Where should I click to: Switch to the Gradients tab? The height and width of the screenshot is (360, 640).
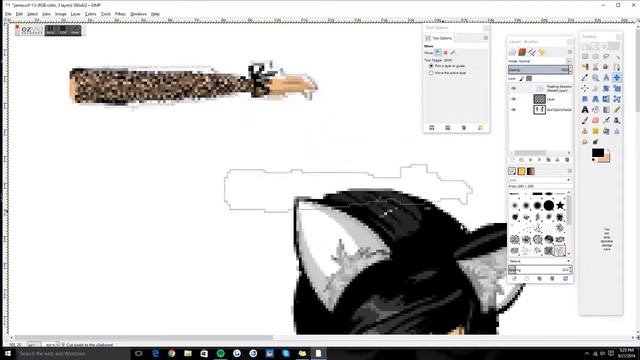pyautogui.click(x=531, y=171)
